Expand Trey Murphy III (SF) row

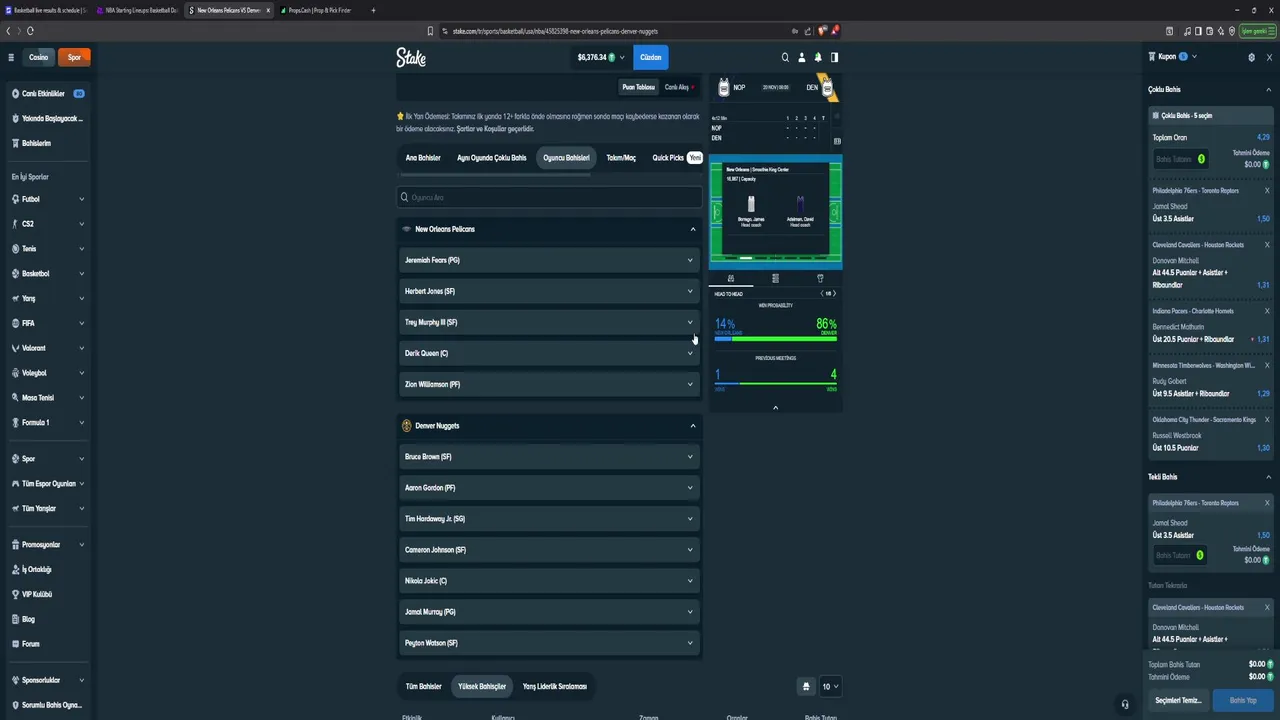549,322
